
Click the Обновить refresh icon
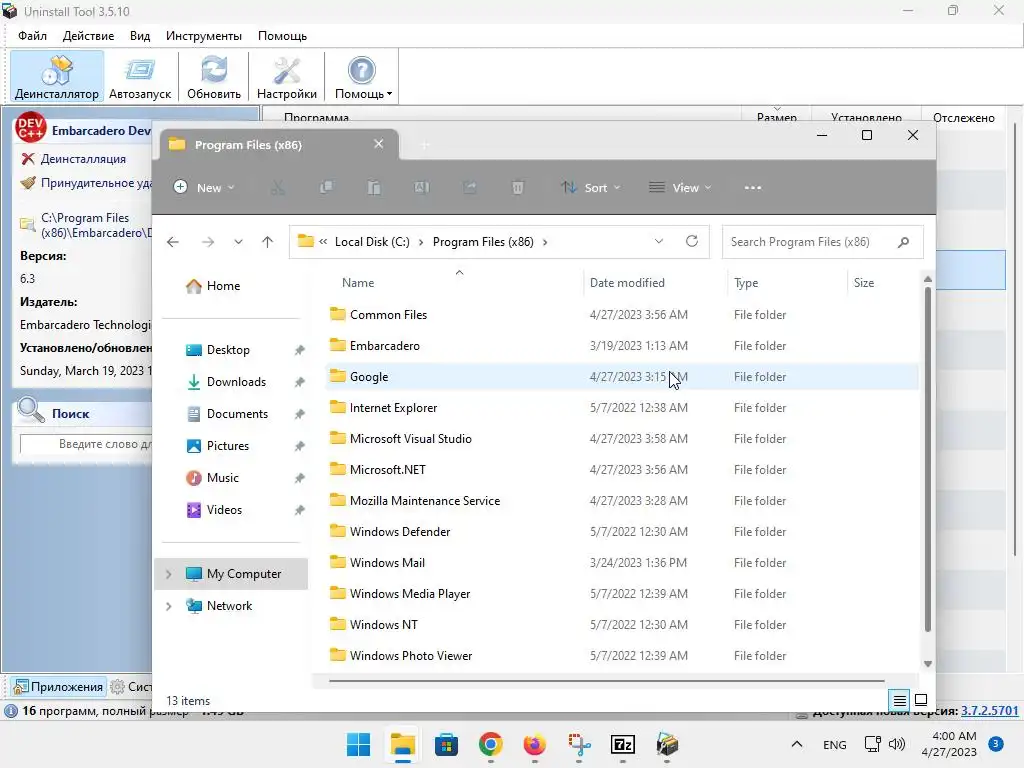tap(214, 77)
